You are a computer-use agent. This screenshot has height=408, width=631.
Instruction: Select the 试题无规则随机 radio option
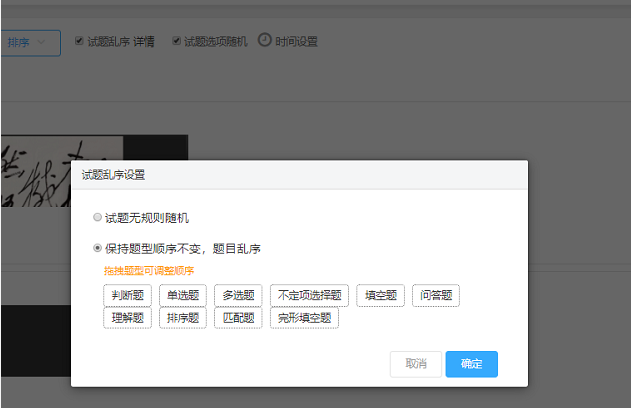pyautogui.click(x=97, y=217)
